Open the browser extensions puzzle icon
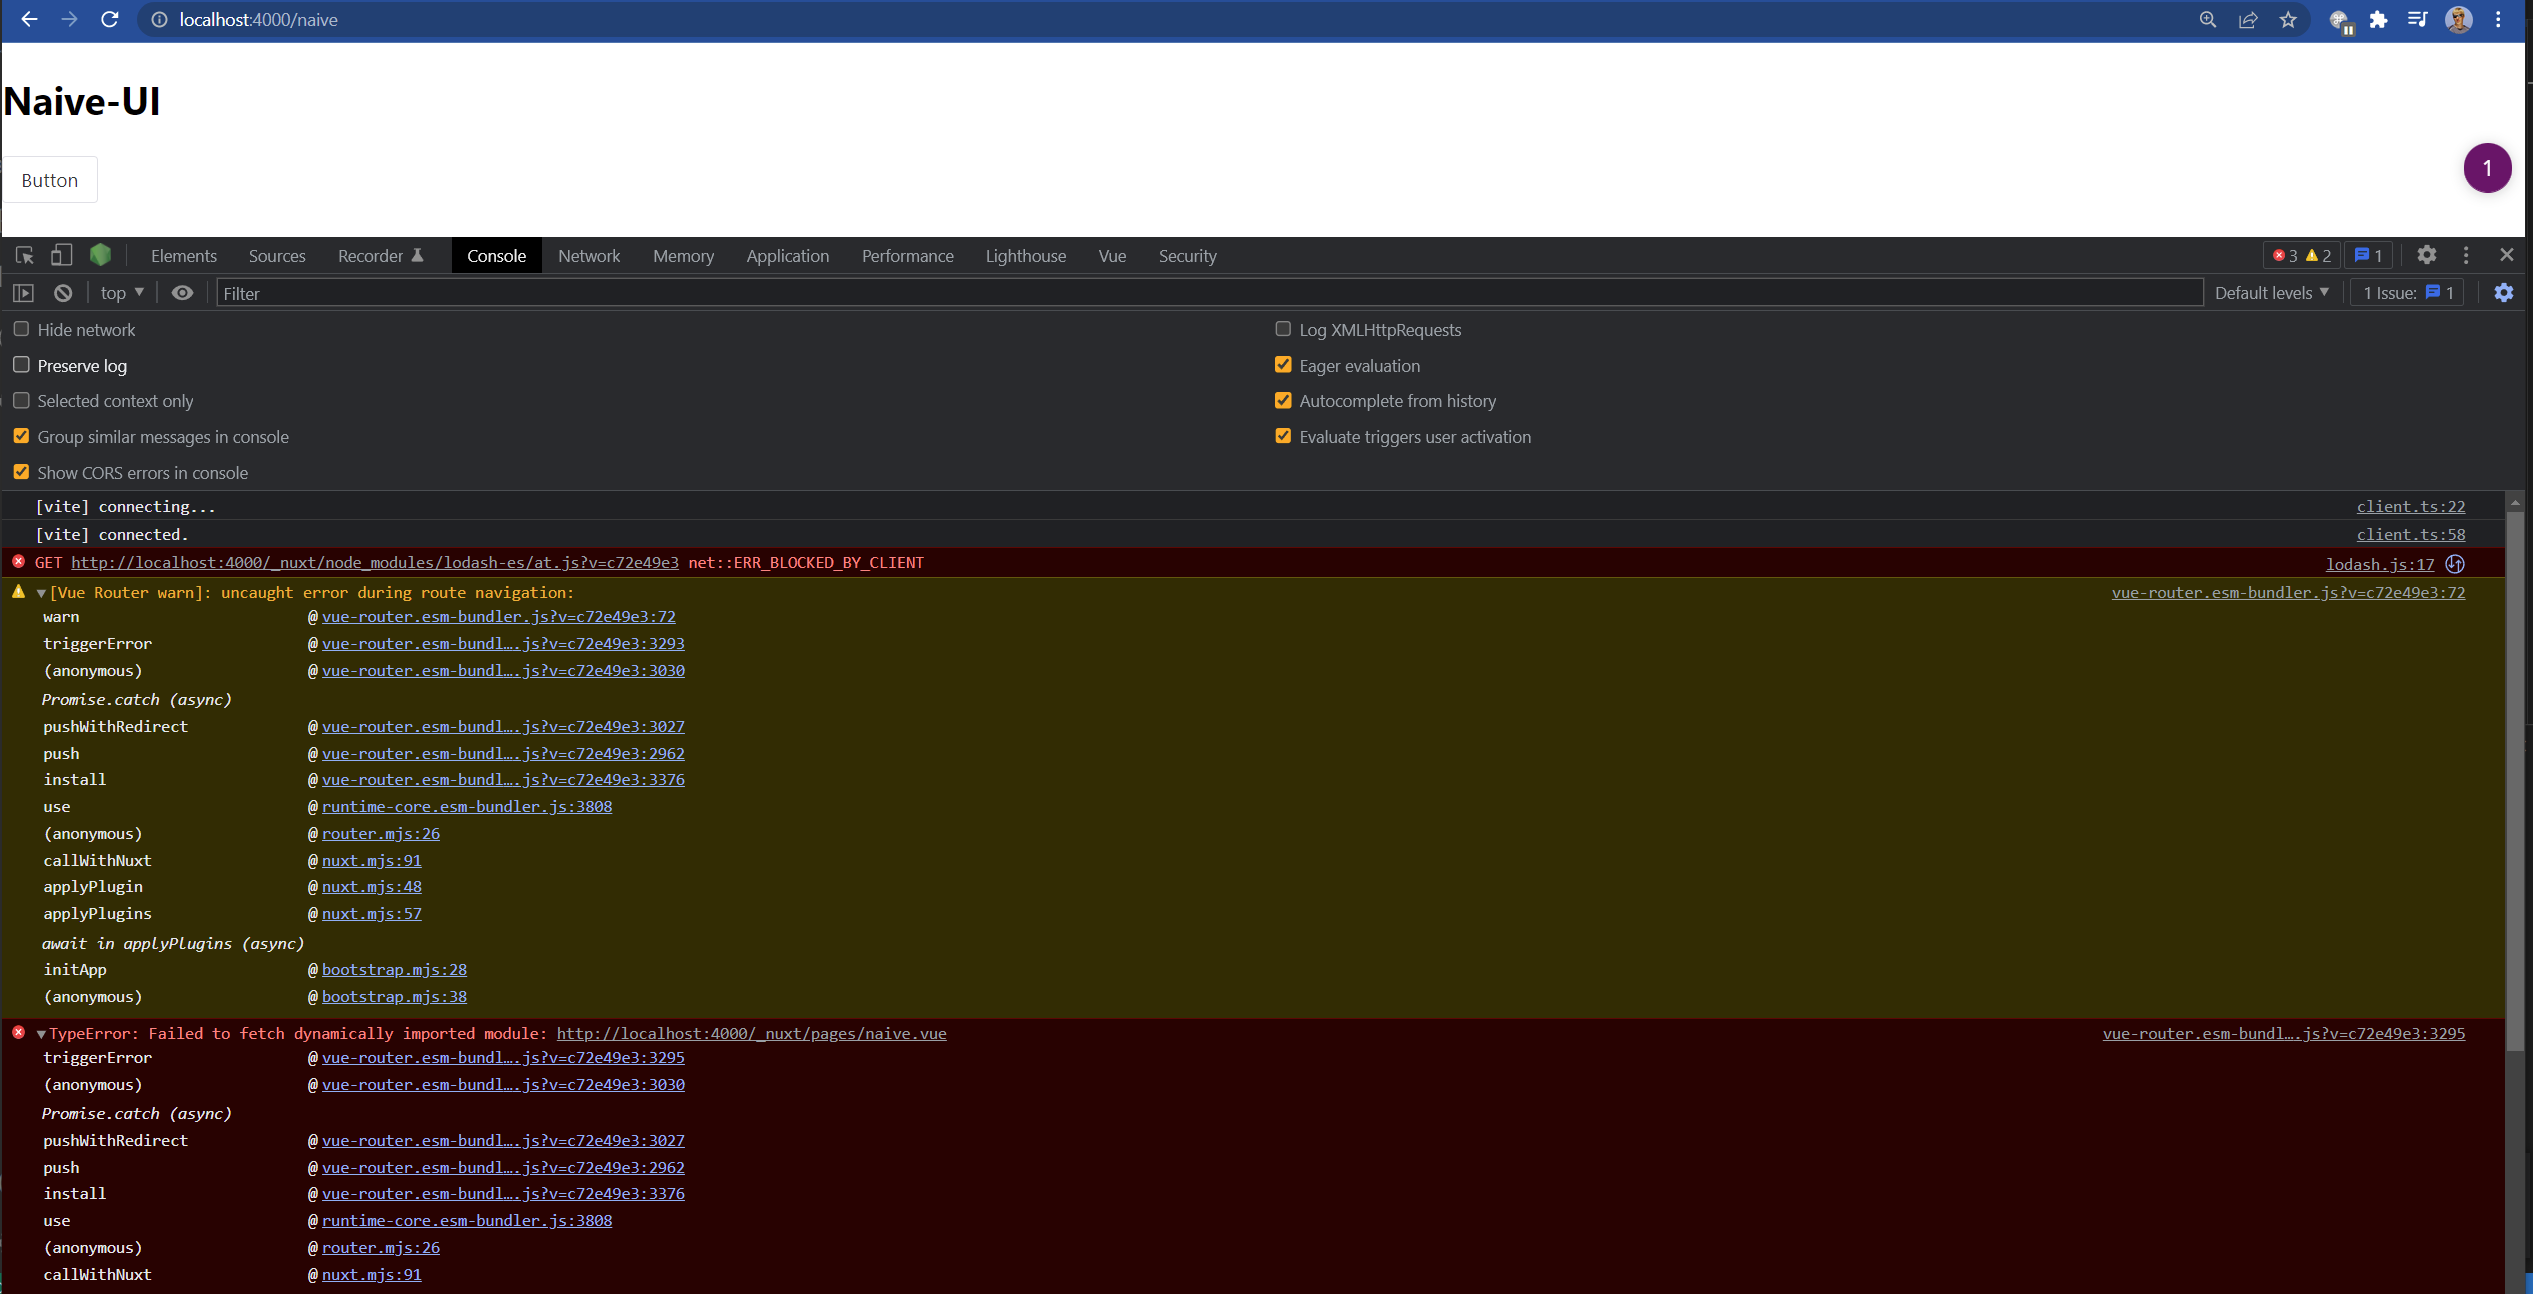The image size is (2533, 1294). click(2378, 20)
